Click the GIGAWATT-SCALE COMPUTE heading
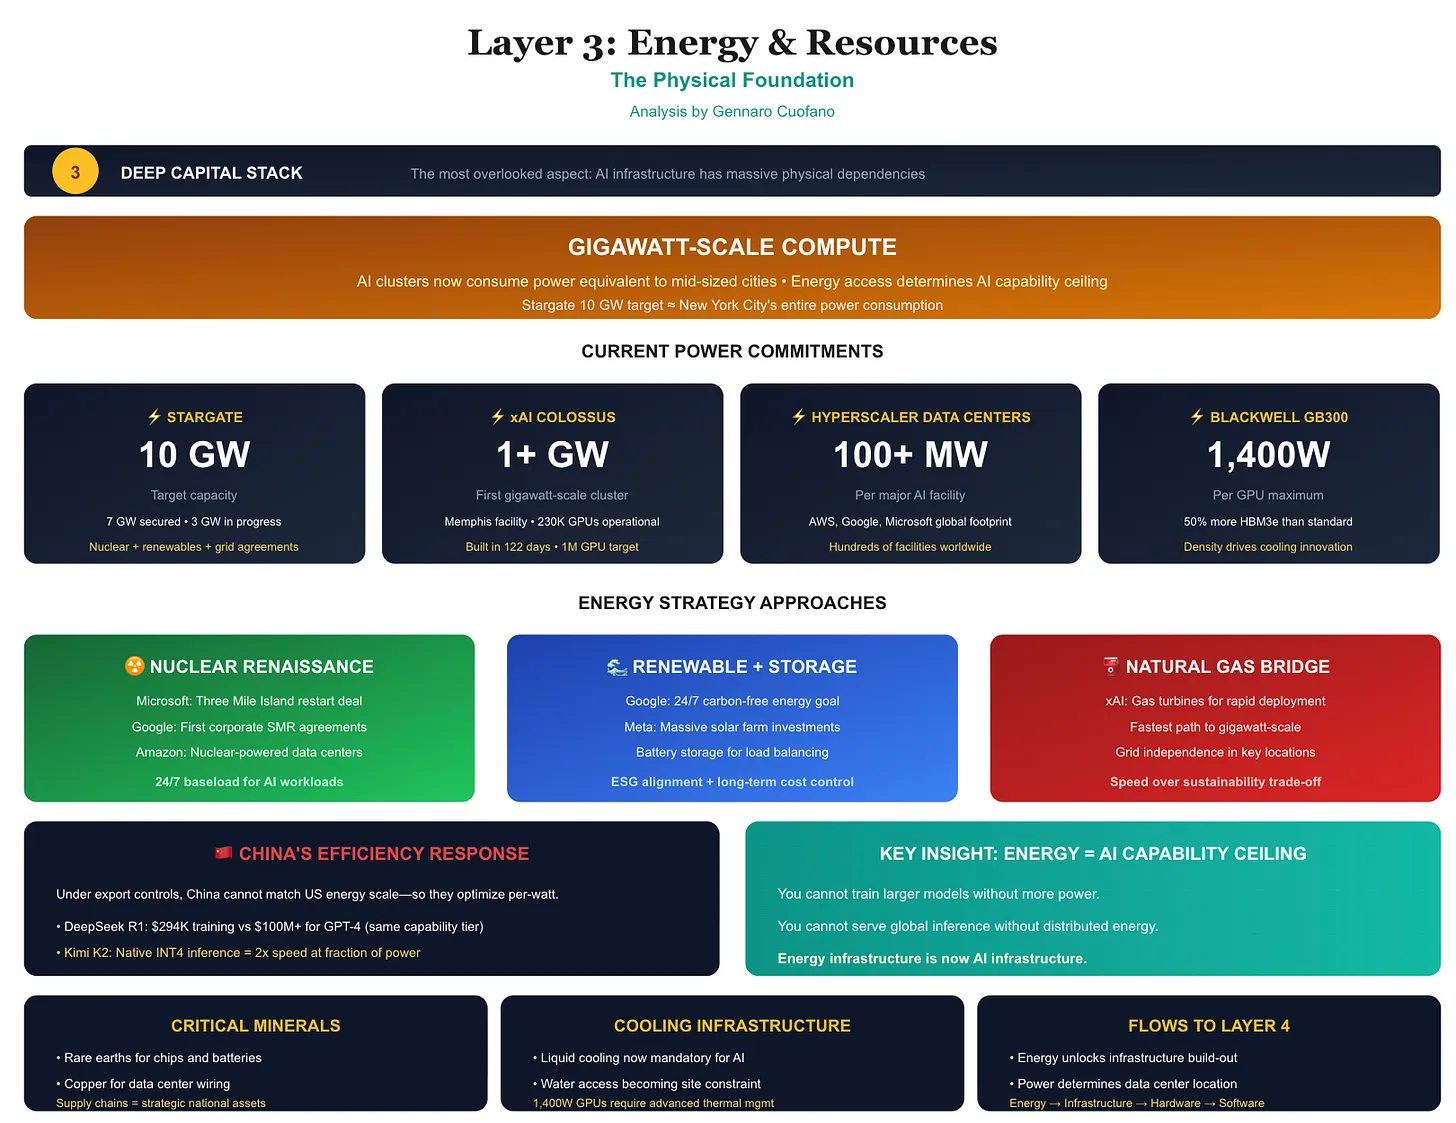The width and height of the screenshot is (1456, 1123). [732, 247]
